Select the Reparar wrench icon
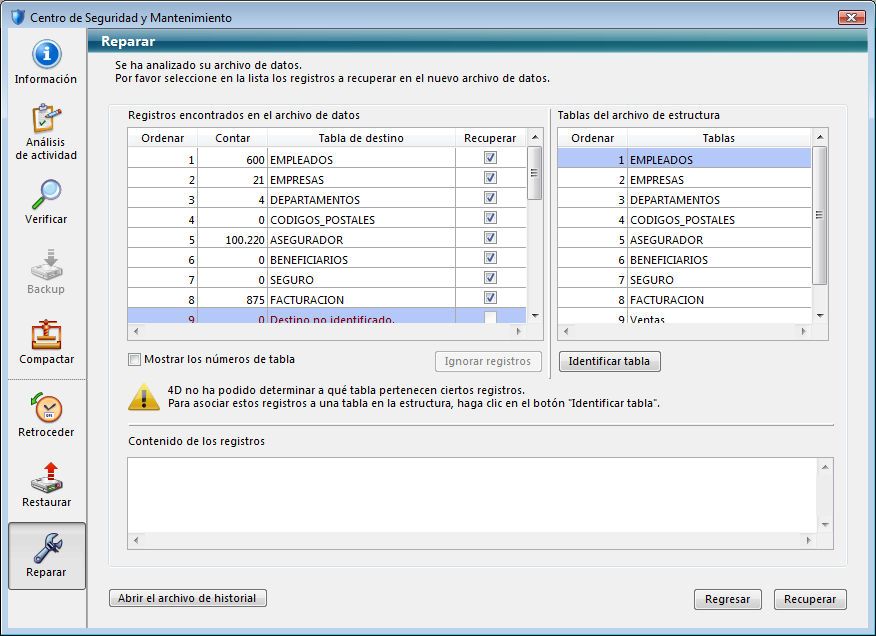The height and width of the screenshot is (636, 876). pyautogui.click(x=46, y=547)
